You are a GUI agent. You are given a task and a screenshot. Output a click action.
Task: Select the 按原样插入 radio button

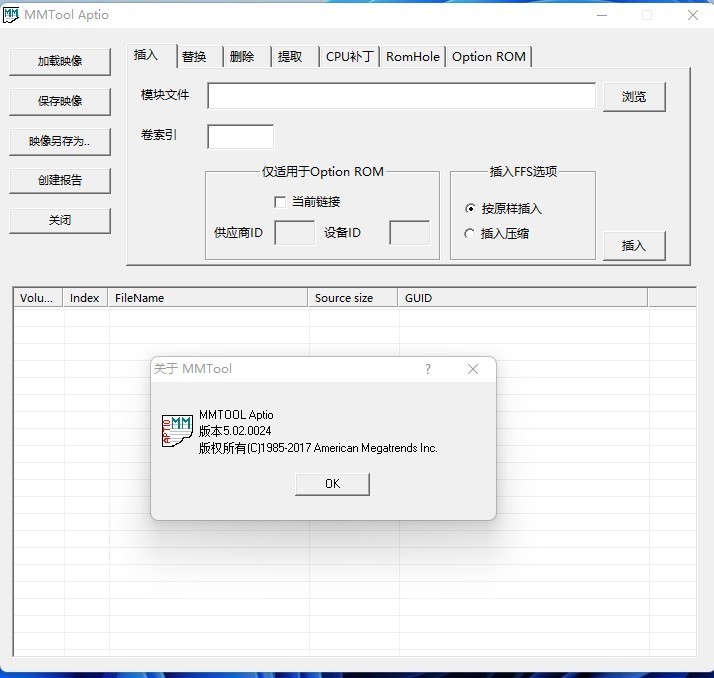[470, 209]
